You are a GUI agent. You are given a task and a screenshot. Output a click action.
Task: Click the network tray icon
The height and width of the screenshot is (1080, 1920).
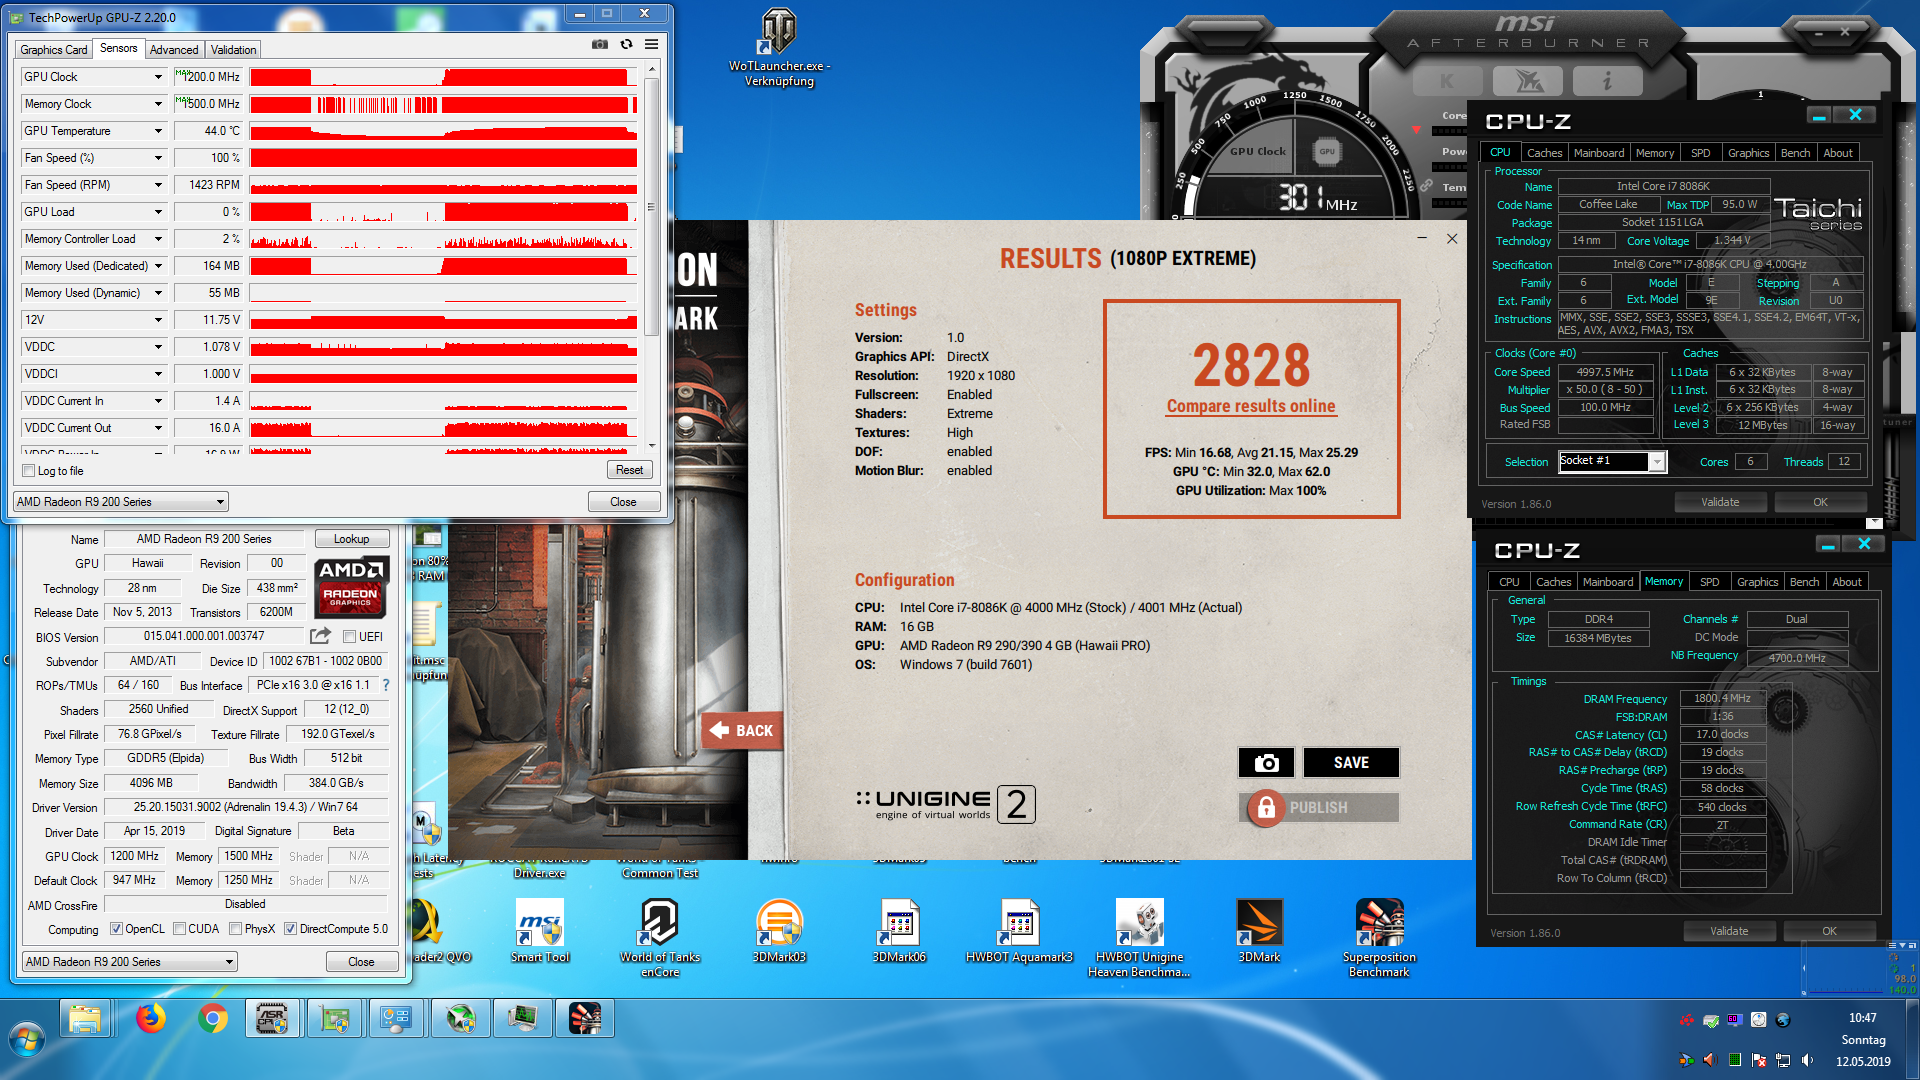(x=1783, y=1060)
